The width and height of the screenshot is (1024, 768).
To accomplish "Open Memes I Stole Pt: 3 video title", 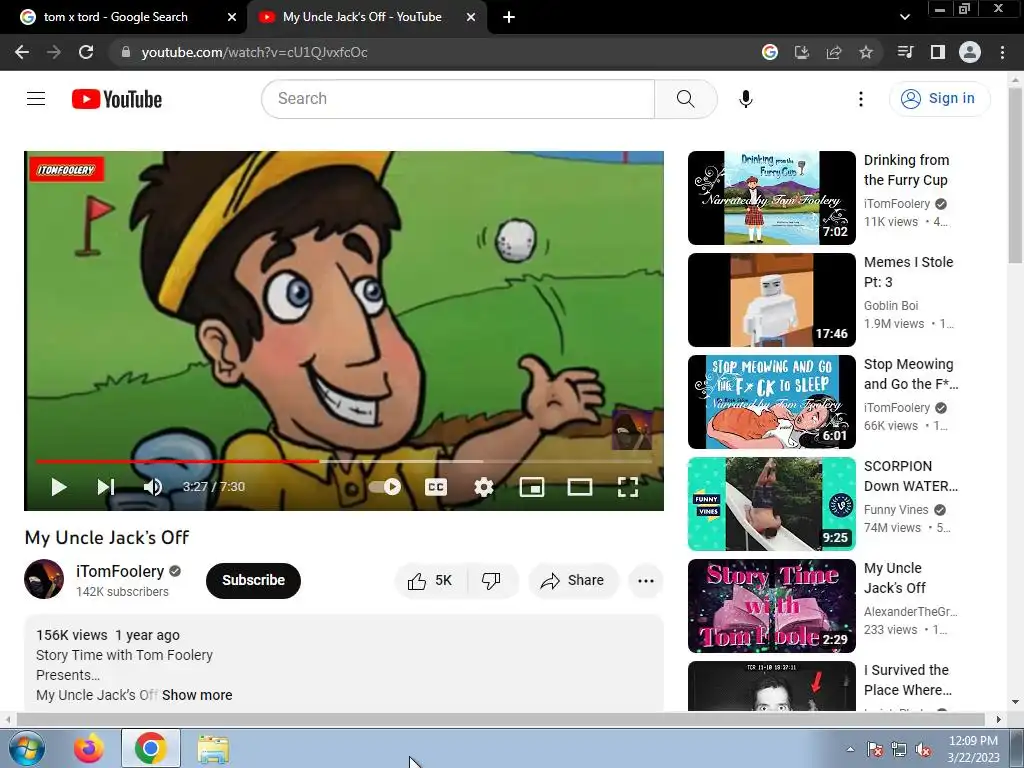I will pos(908,272).
